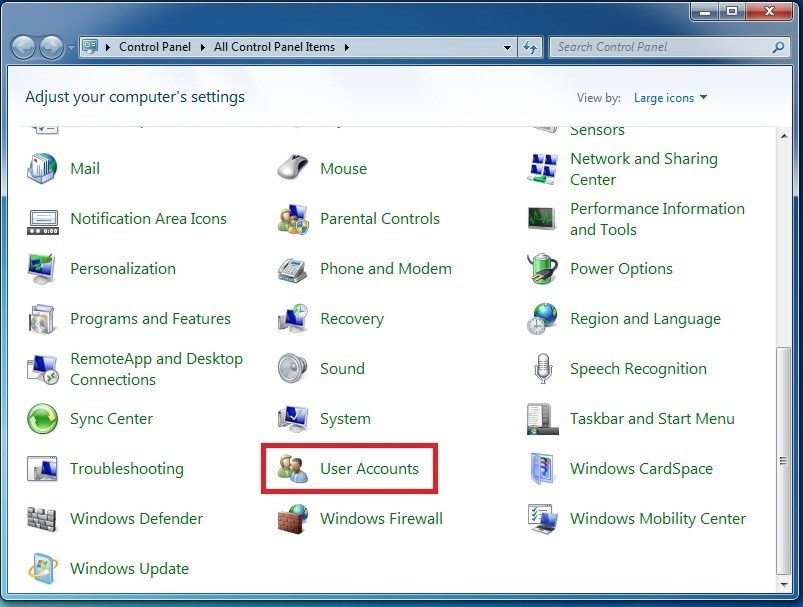Click the Control Panel address bar icon
The height and width of the screenshot is (607, 803).
pos(90,47)
